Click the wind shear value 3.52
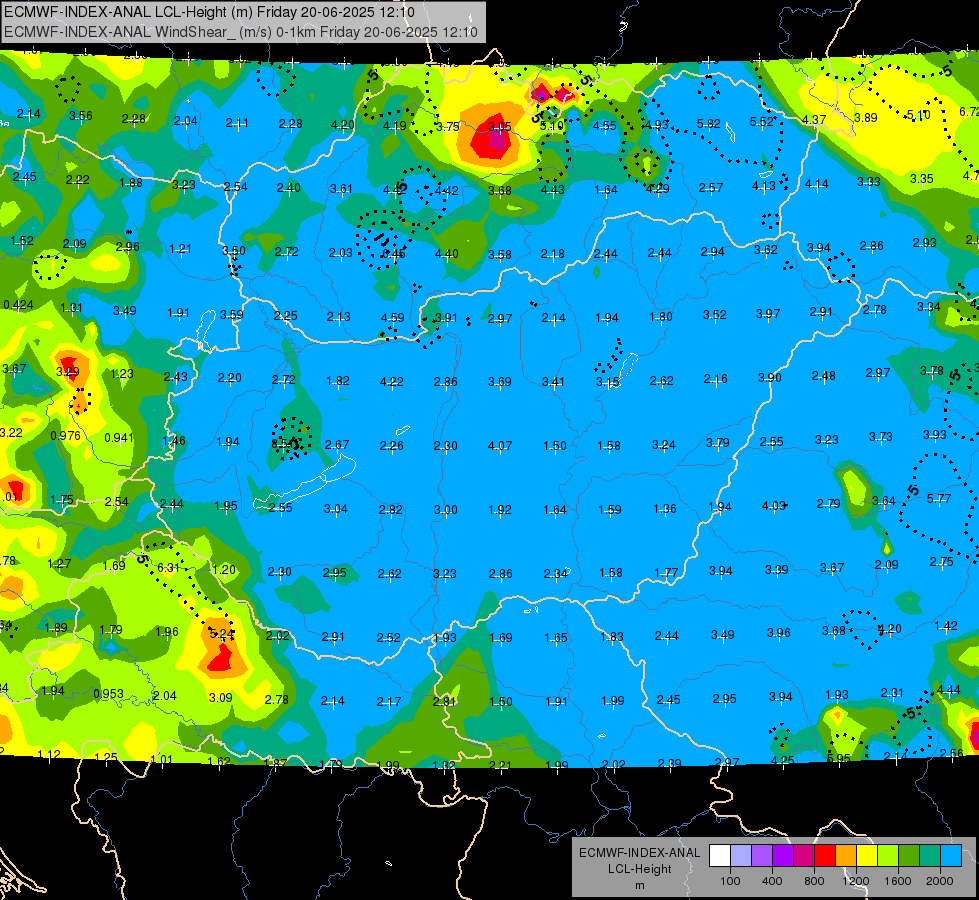Image resolution: width=979 pixels, height=900 pixels. click(715, 315)
